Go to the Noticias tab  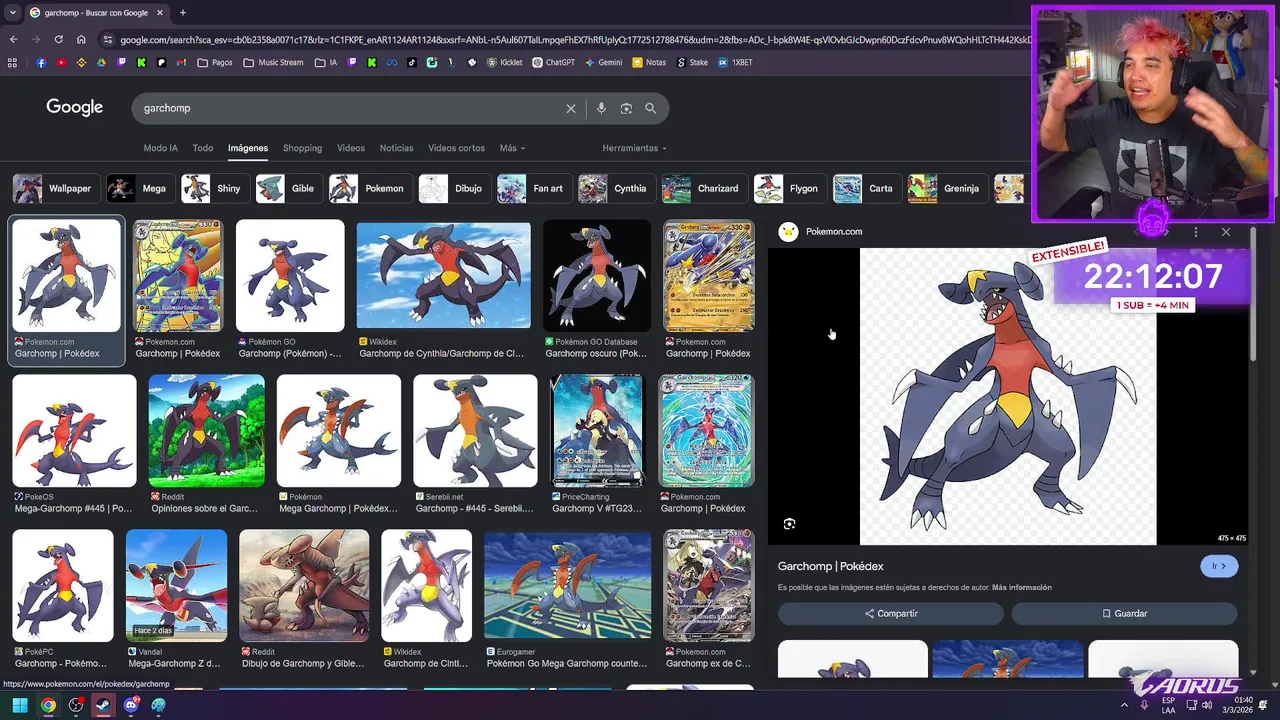click(396, 148)
